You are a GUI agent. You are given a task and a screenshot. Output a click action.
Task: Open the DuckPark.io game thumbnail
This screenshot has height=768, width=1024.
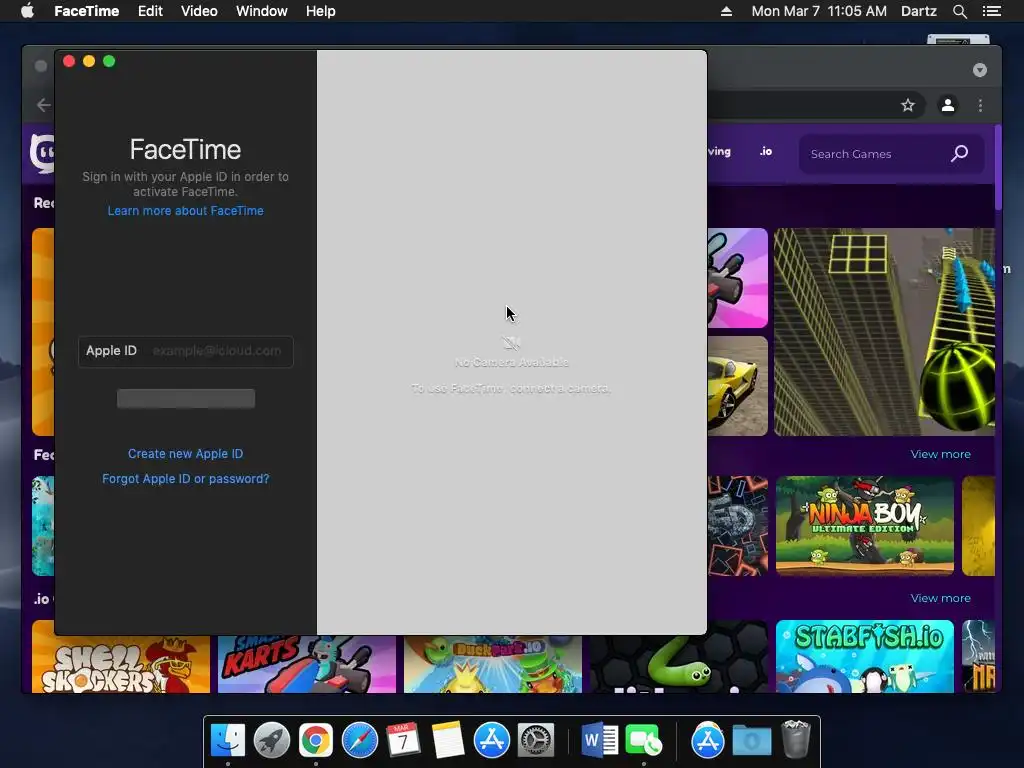492,664
